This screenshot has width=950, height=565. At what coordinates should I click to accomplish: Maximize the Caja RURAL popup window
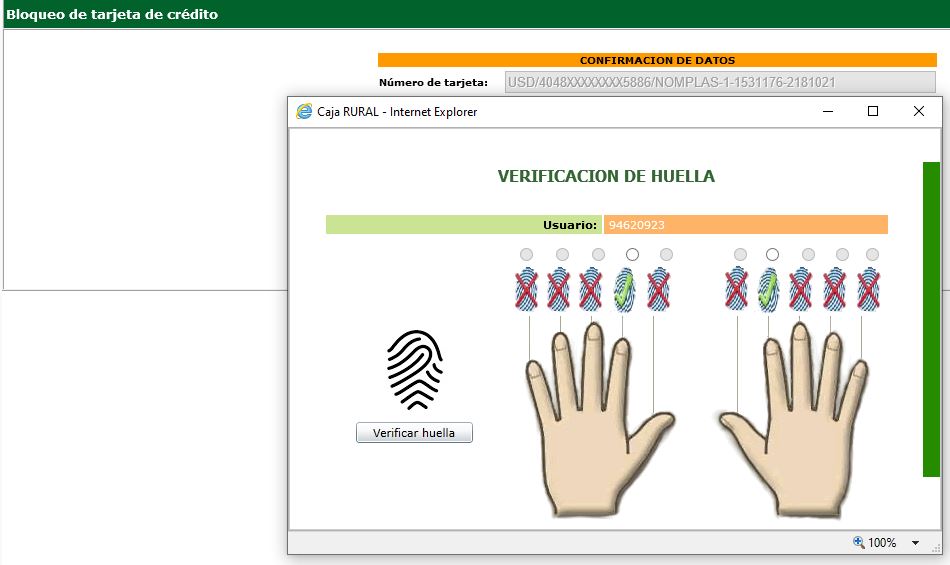872,112
